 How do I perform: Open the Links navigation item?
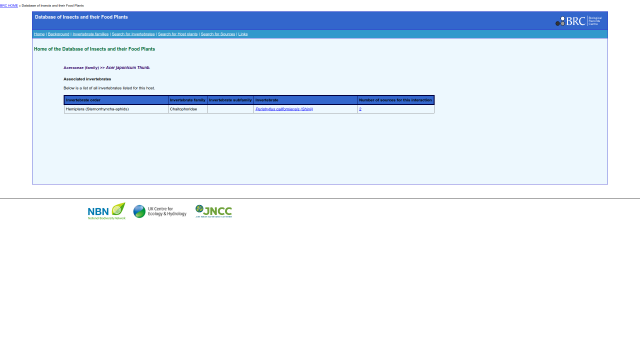pyautogui.click(x=243, y=34)
